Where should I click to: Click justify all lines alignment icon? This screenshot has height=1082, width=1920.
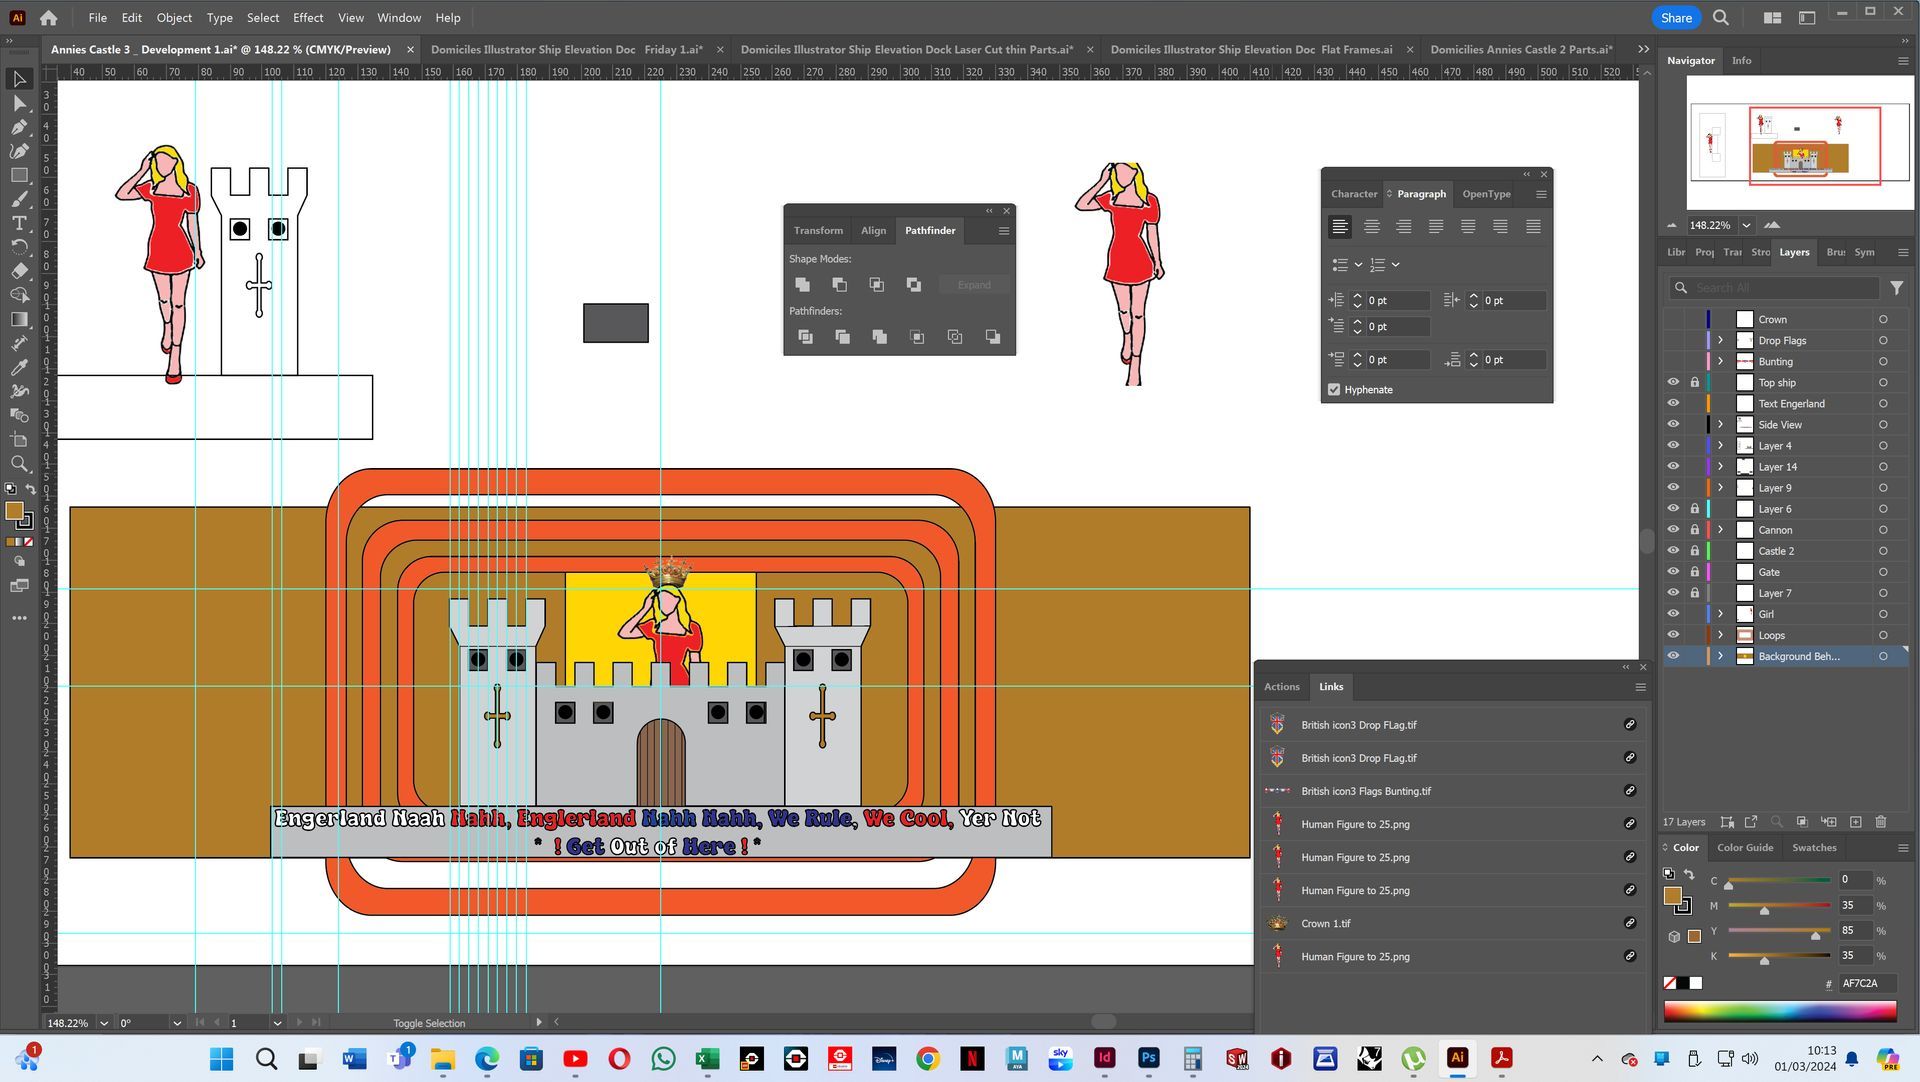point(1533,227)
